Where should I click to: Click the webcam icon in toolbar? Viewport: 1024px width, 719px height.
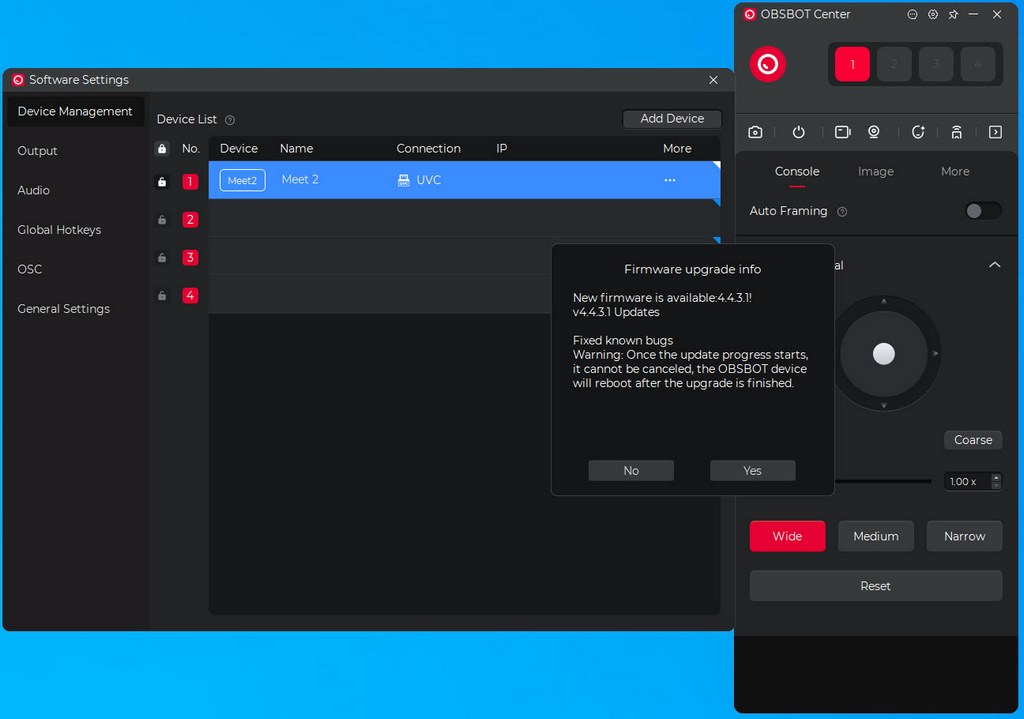click(x=874, y=133)
